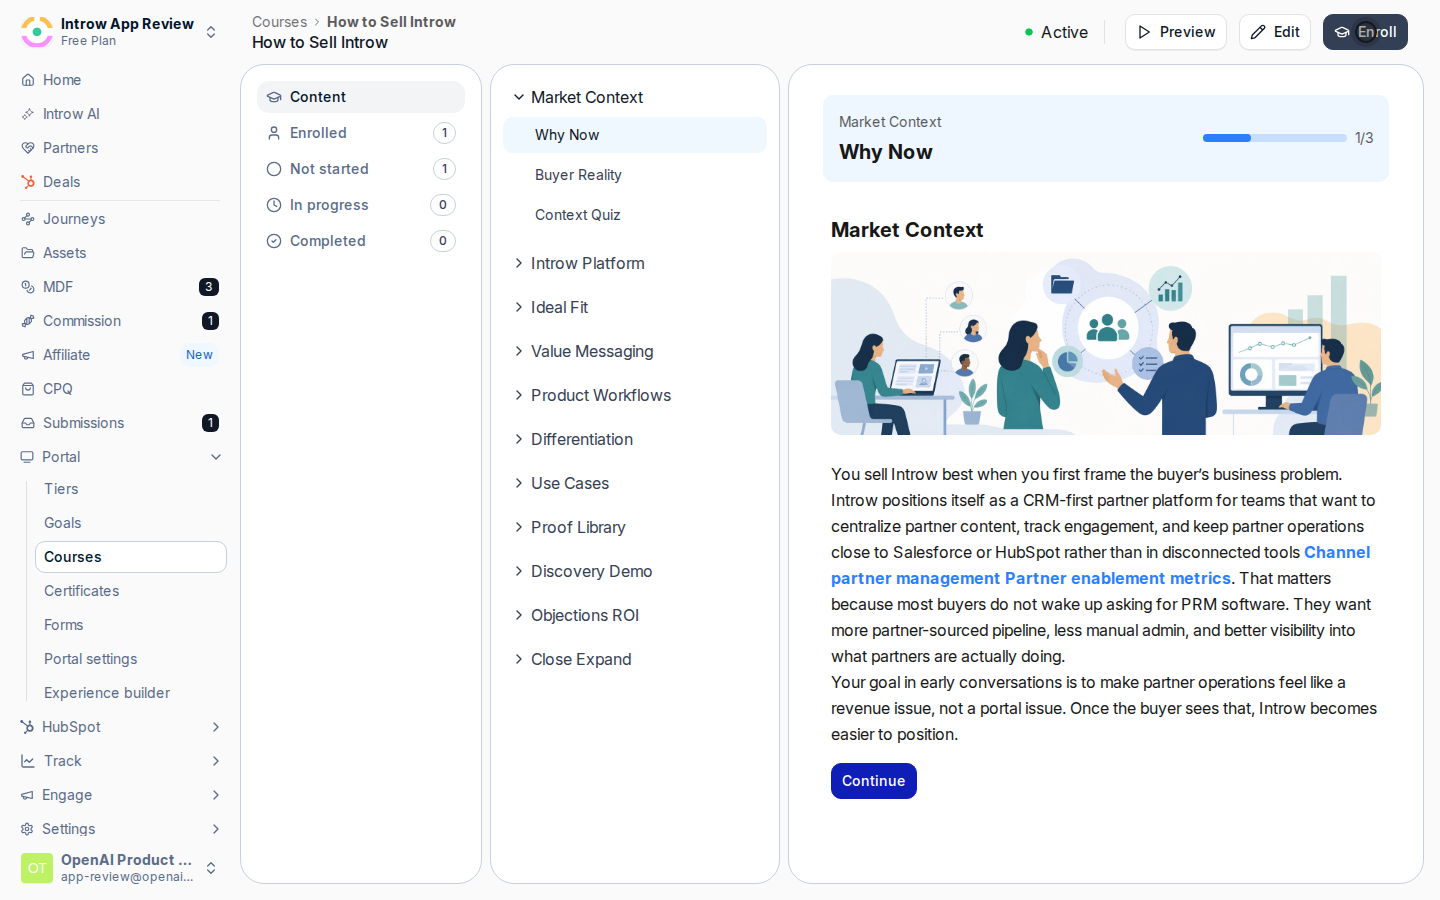Viewport: 1440px width, 900px height.
Task: Click the Continue button
Action: (874, 781)
